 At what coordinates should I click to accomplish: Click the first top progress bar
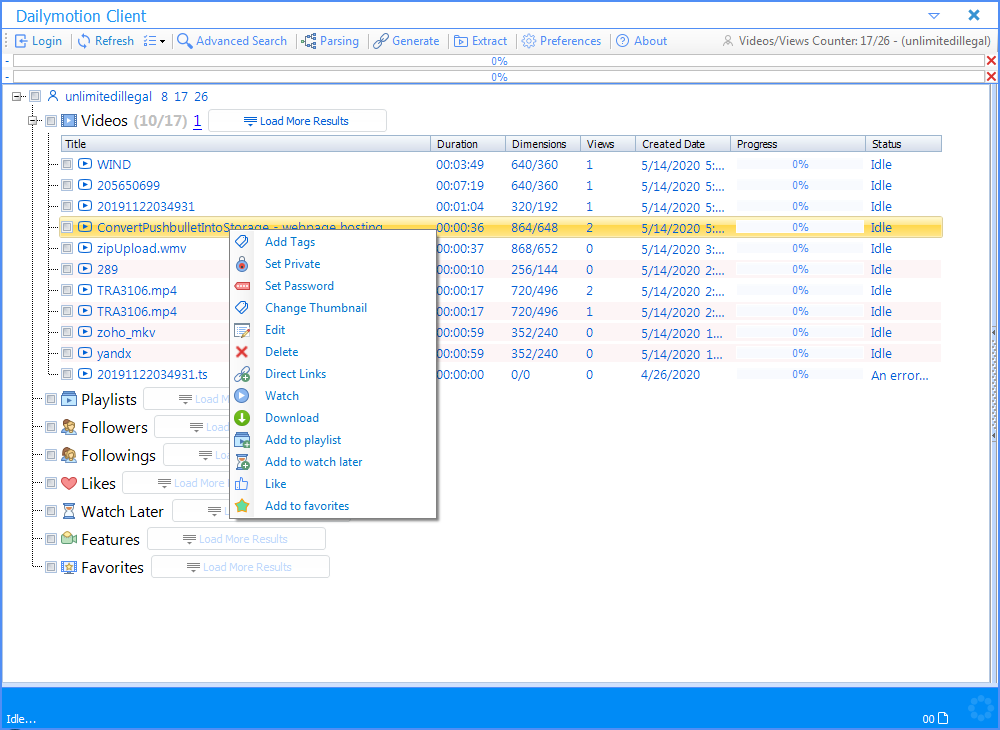click(499, 61)
